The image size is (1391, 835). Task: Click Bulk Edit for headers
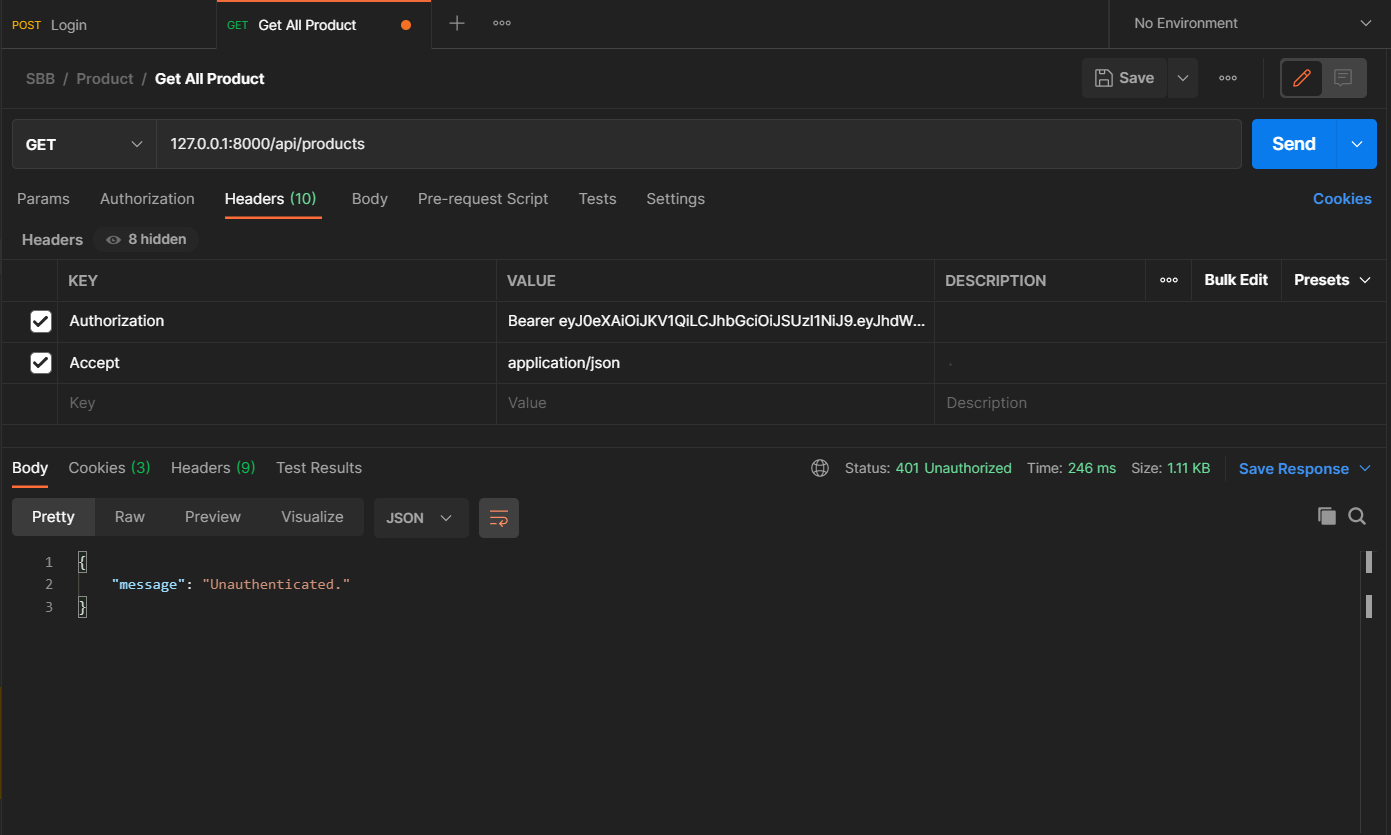click(x=1236, y=280)
